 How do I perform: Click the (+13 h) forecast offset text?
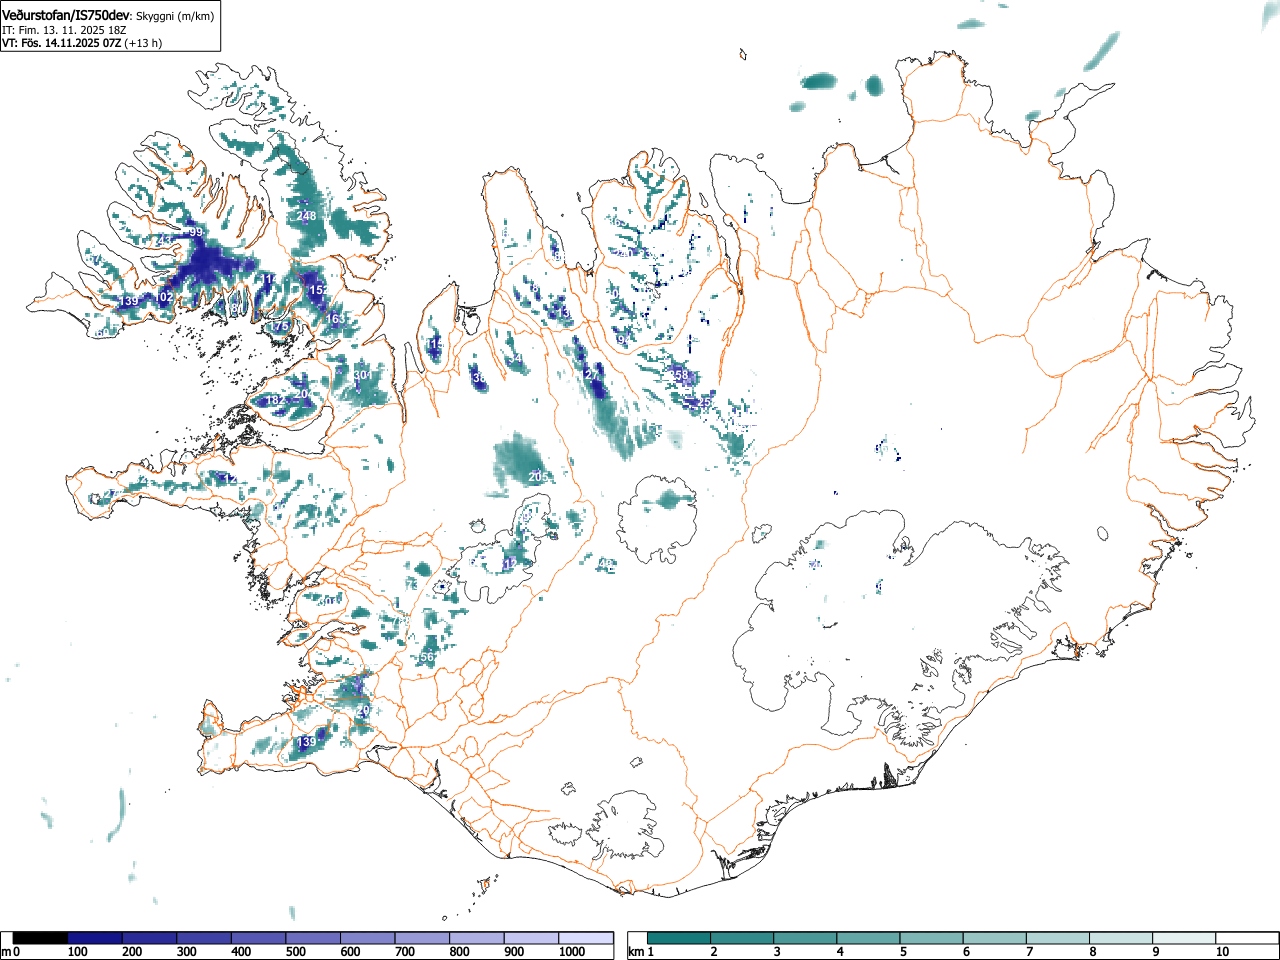point(143,43)
